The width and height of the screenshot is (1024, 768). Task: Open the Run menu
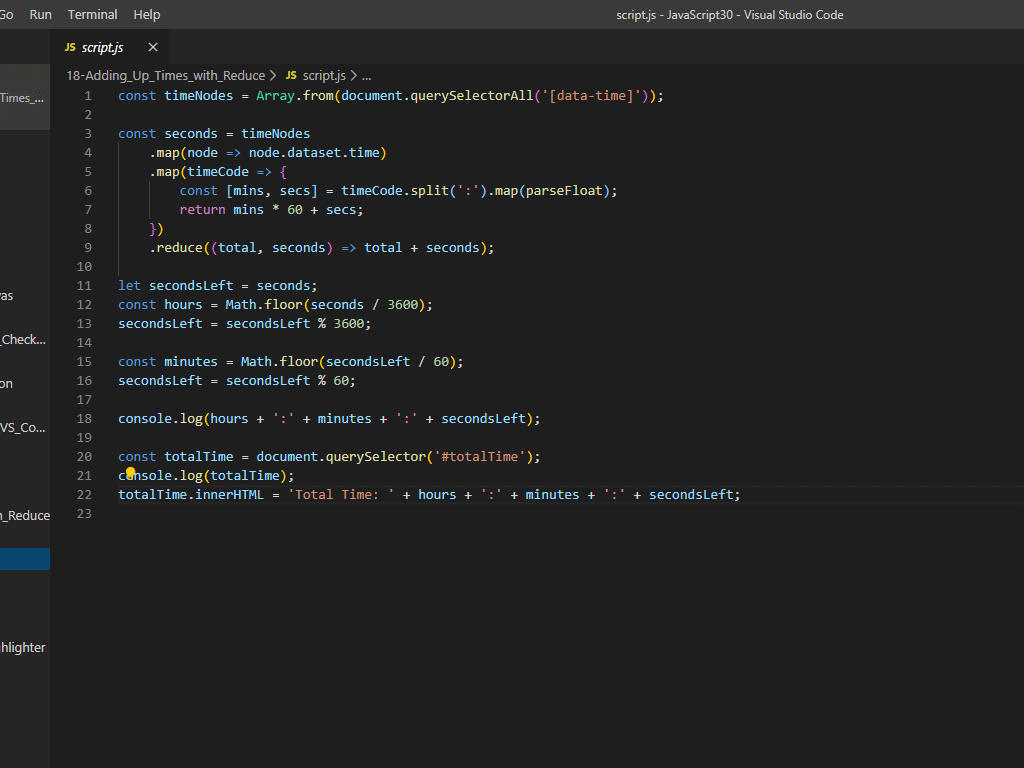pyautogui.click(x=40, y=14)
